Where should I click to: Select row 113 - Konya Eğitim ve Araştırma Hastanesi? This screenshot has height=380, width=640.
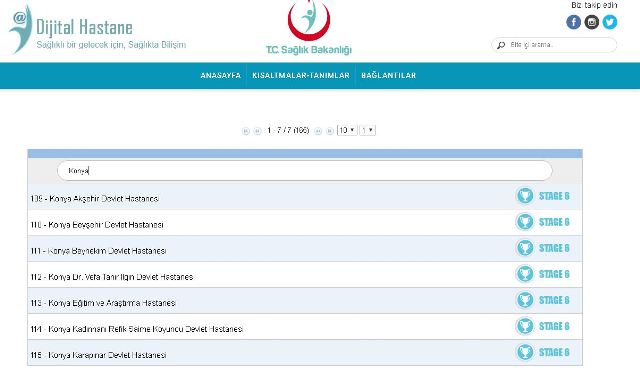click(304, 301)
